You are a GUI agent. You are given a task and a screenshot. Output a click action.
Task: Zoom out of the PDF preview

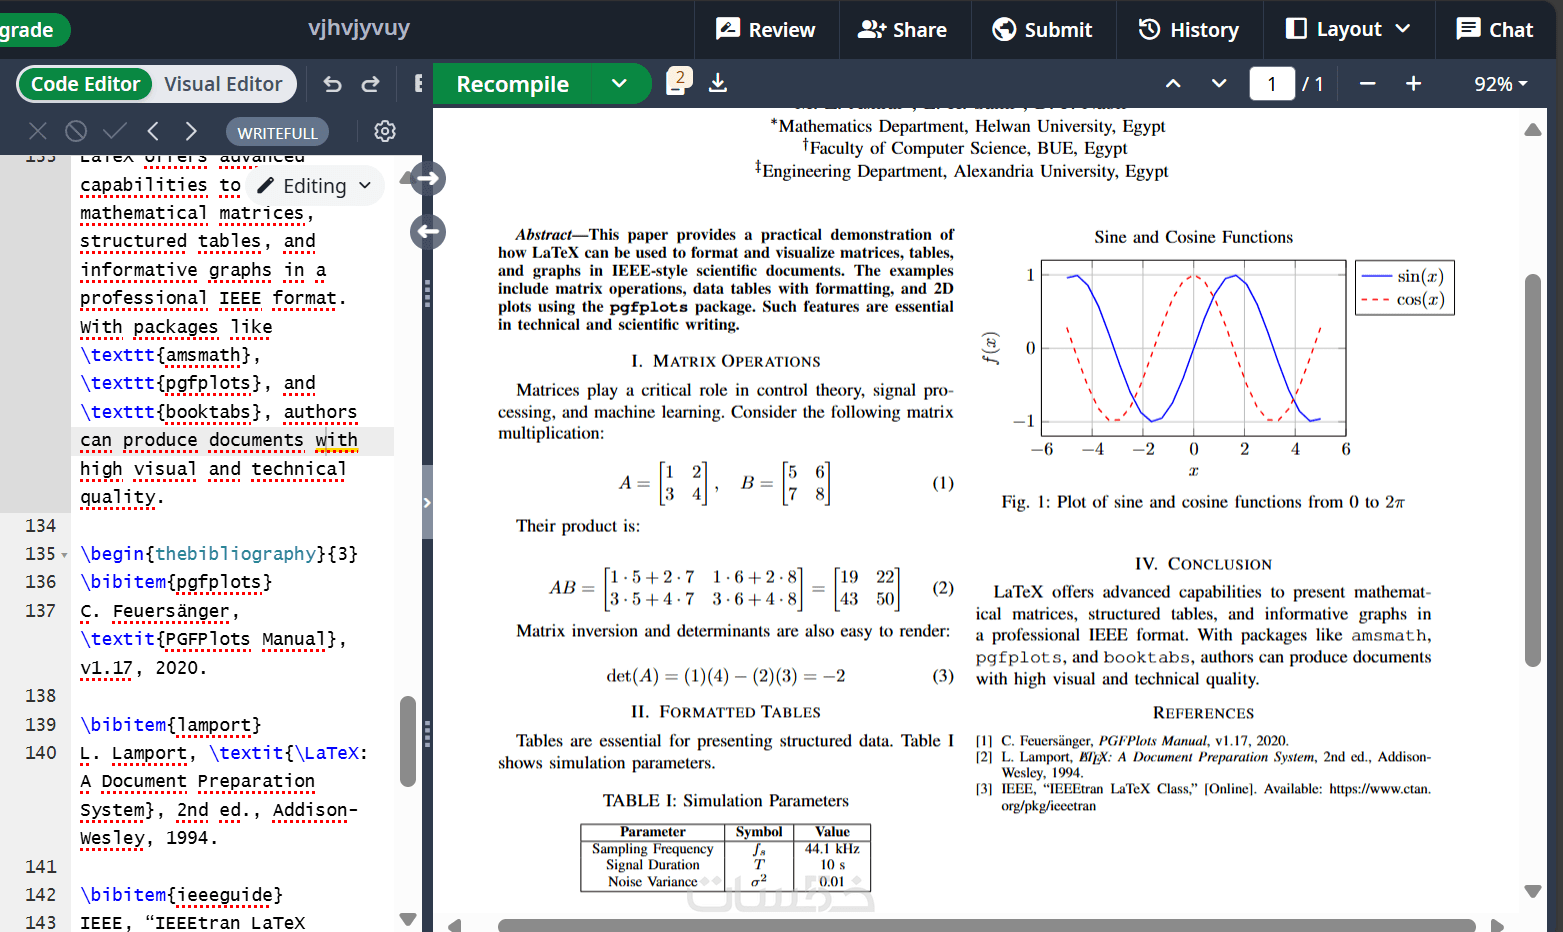(1367, 84)
